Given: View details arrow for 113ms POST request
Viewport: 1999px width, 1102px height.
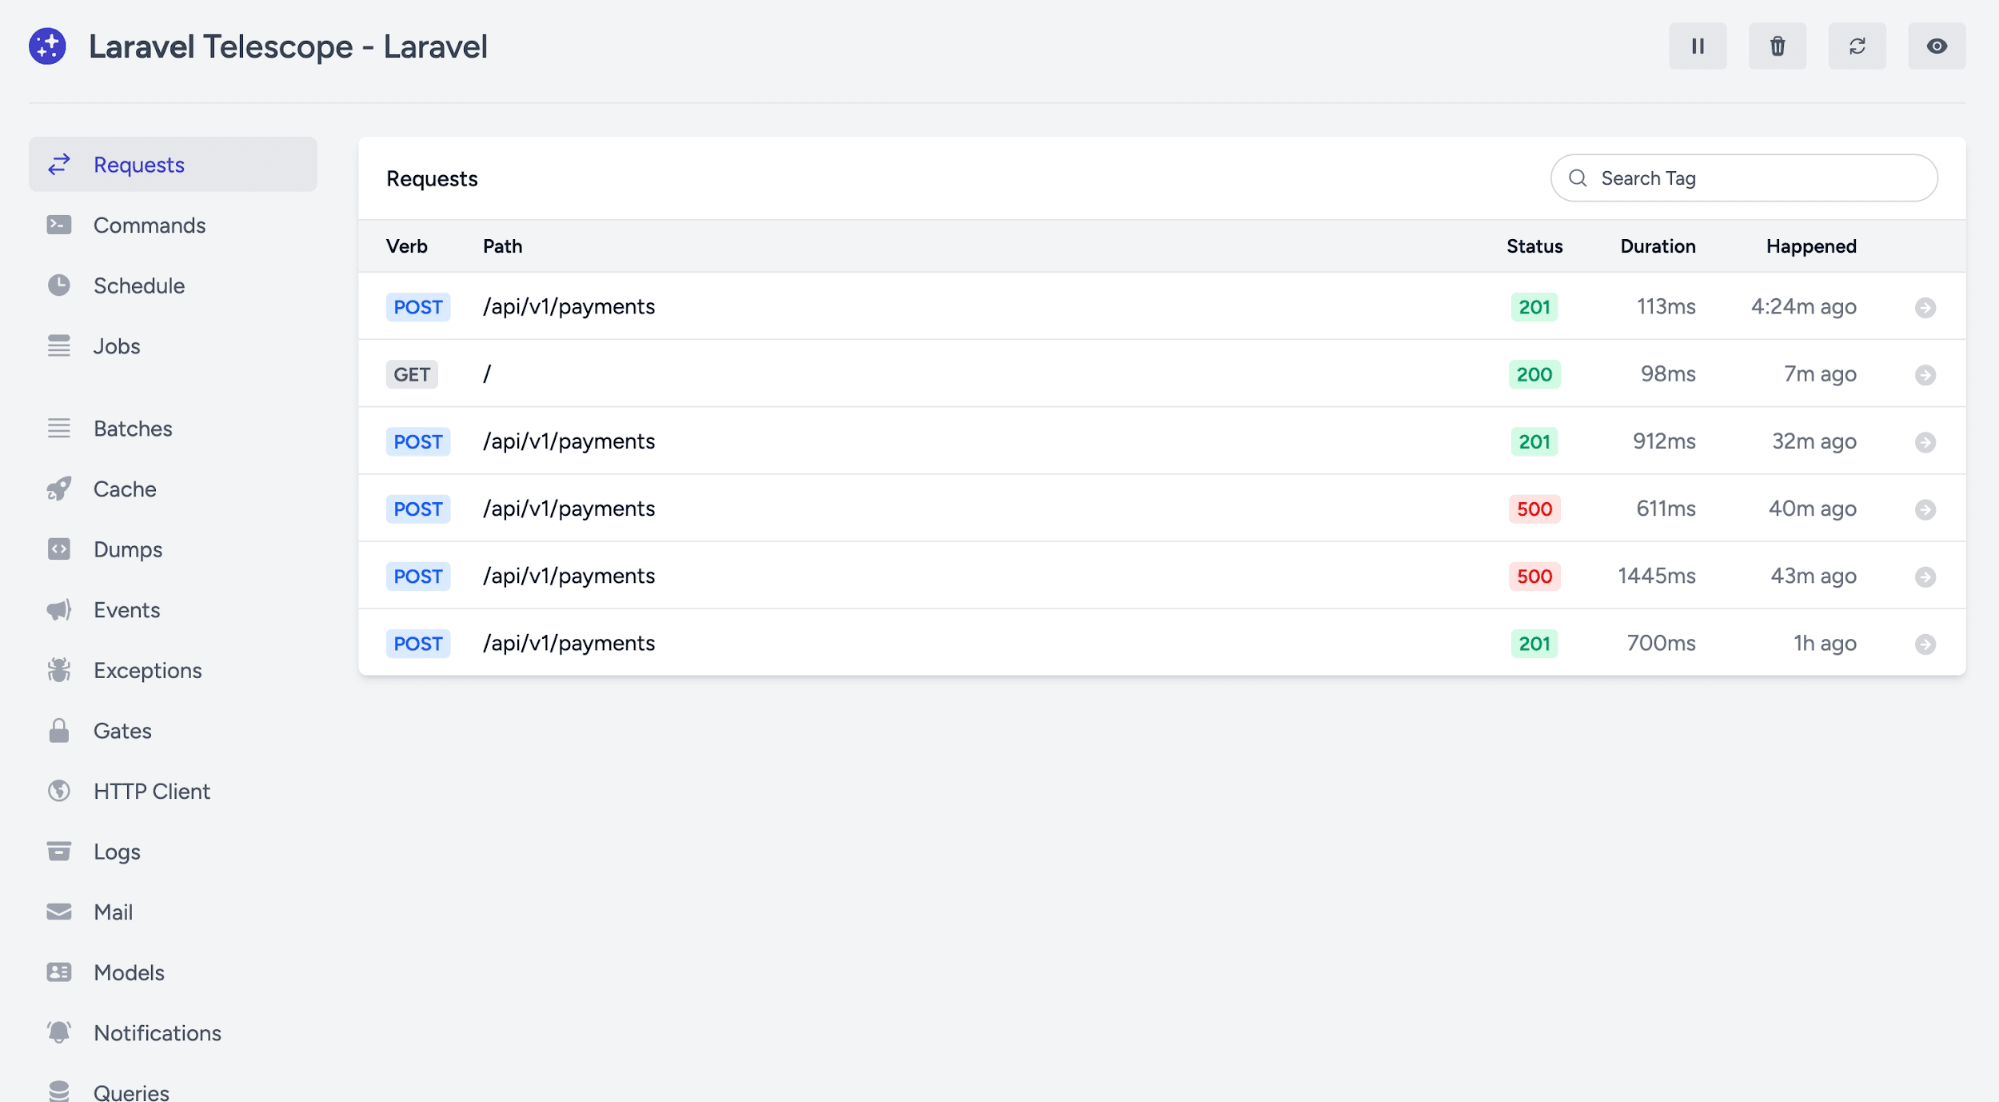Looking at the screenshot, I should pos(1925,307).
